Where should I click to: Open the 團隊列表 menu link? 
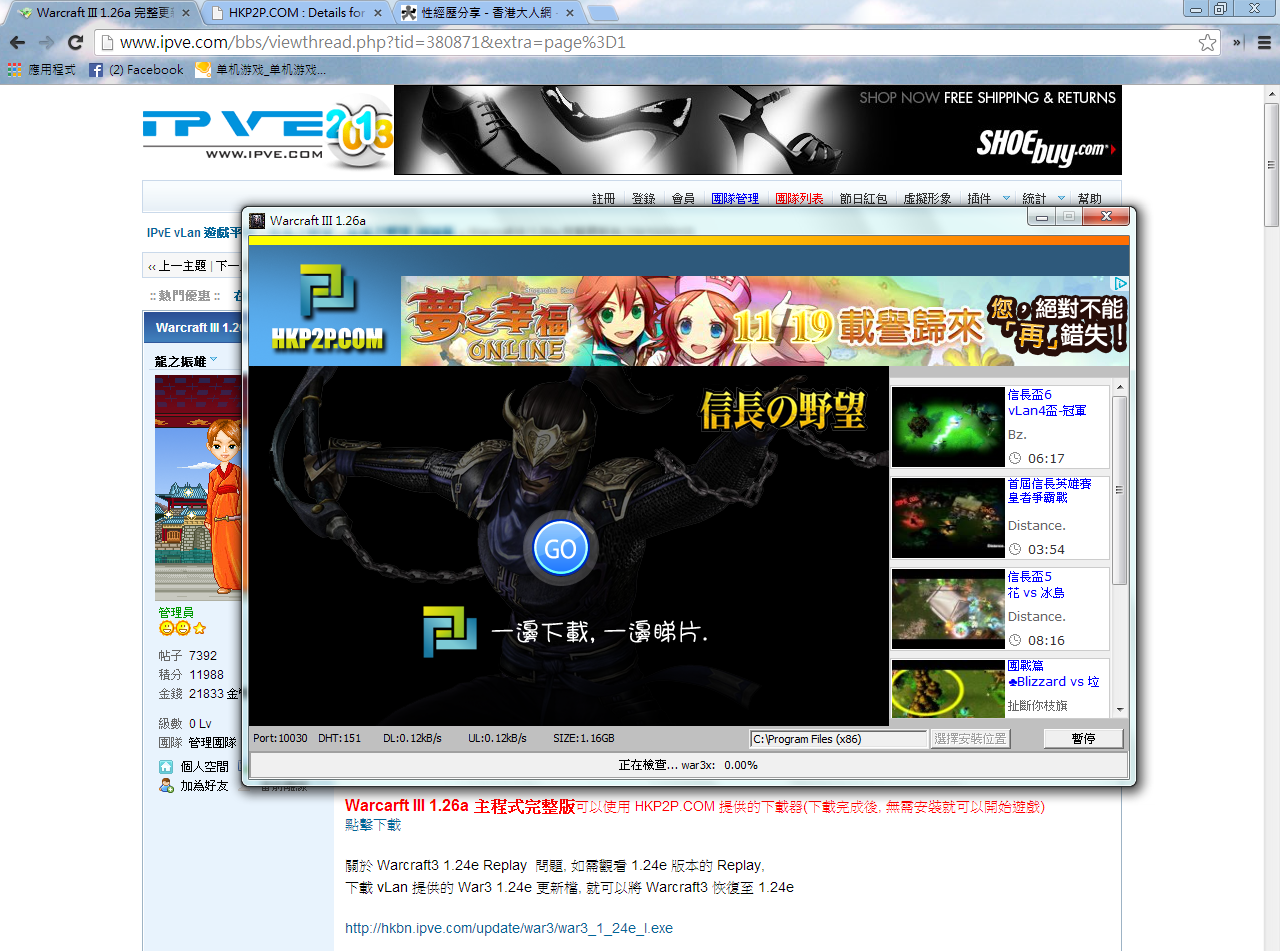tap(799, 199)
